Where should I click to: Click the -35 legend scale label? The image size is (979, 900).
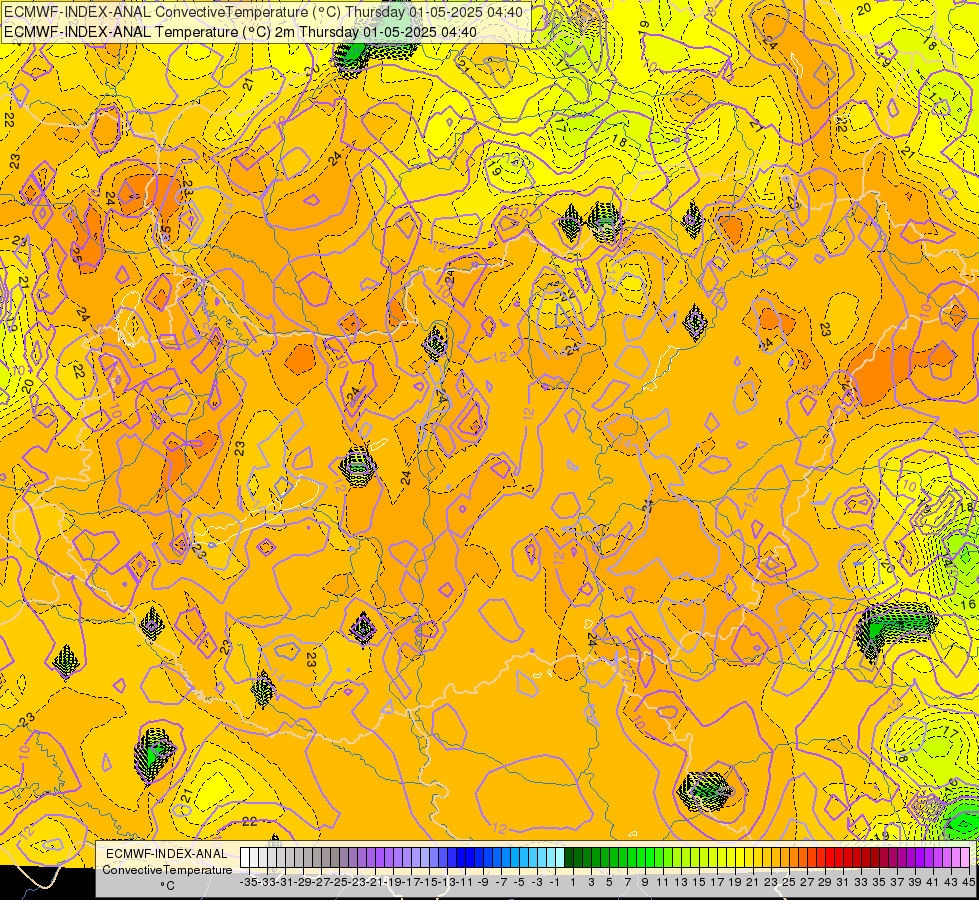(249, 882)
